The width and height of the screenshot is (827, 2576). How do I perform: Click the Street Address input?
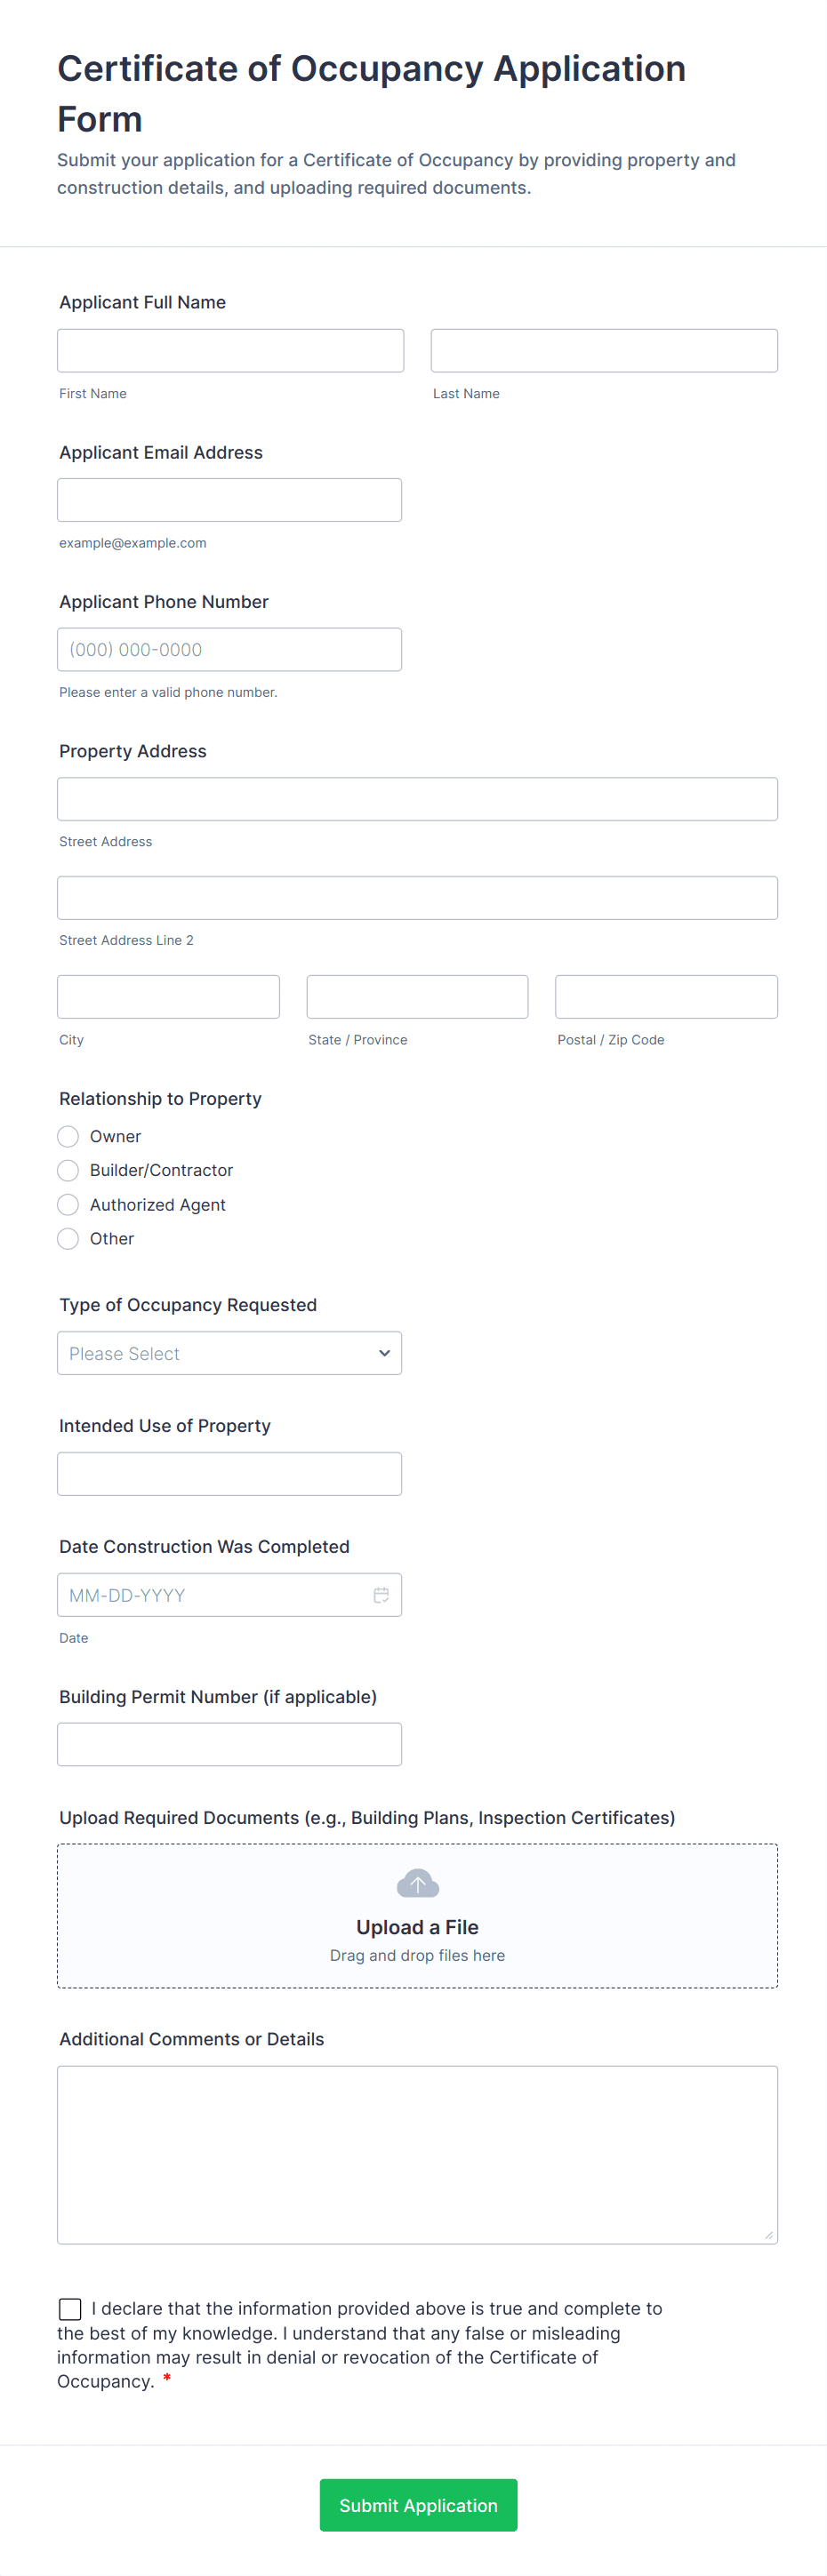click(x=417, y=799)
